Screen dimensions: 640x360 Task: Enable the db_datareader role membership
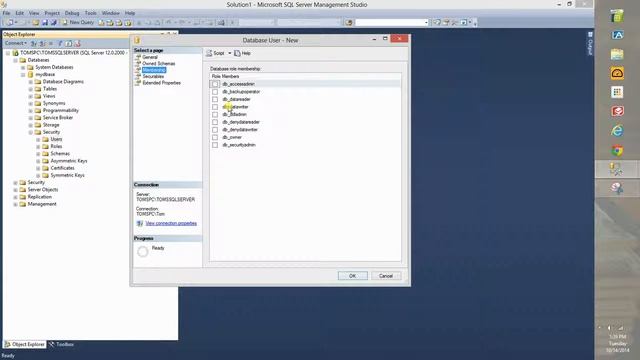[215, 99]
